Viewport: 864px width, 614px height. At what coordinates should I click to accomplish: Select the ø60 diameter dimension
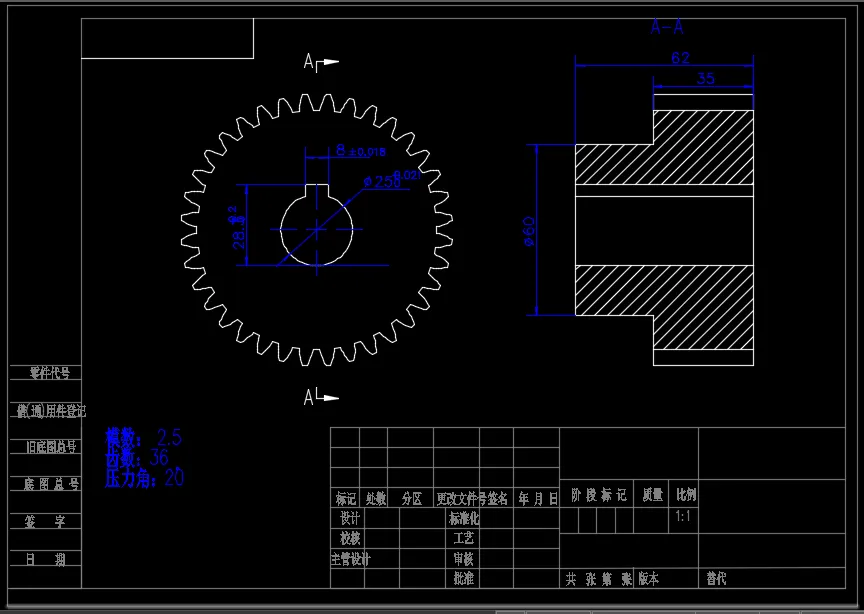528,231
